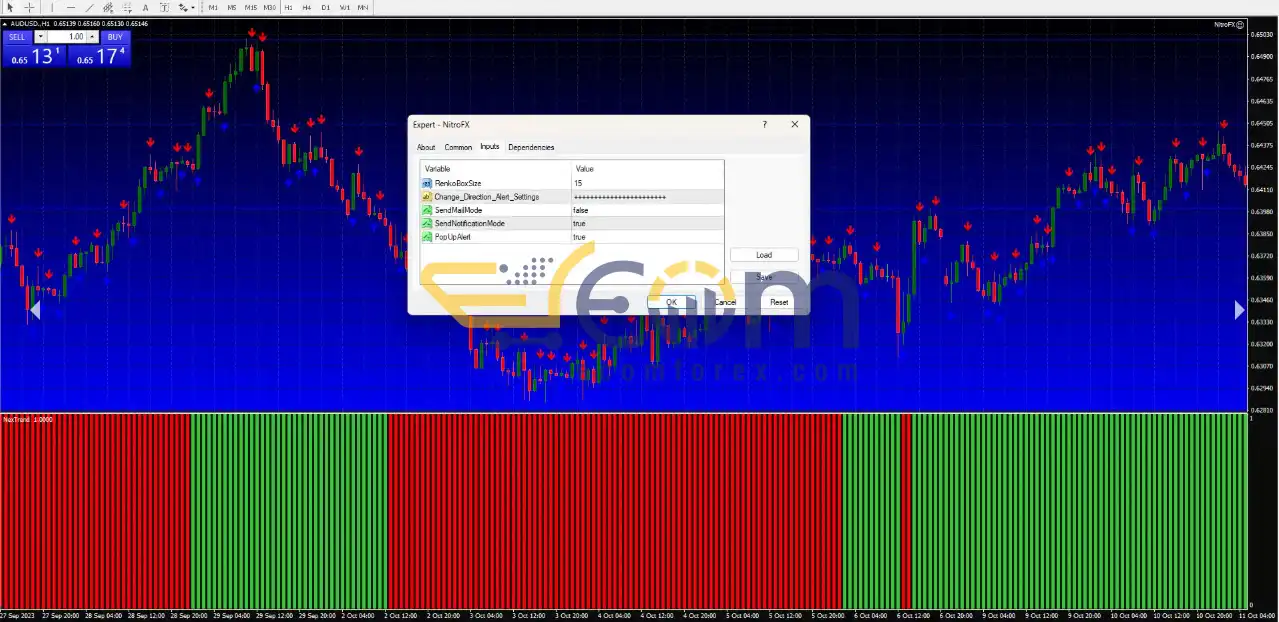Screen dimensions: 1279x622
Task: Click the AUDUSD.,H1 chart title text
Action: (x=31, y=24)
